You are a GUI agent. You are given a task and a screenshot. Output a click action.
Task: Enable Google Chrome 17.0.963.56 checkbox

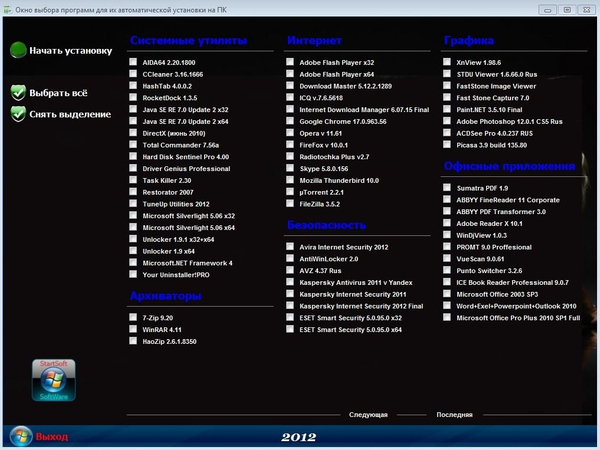(x=290, y=121)
